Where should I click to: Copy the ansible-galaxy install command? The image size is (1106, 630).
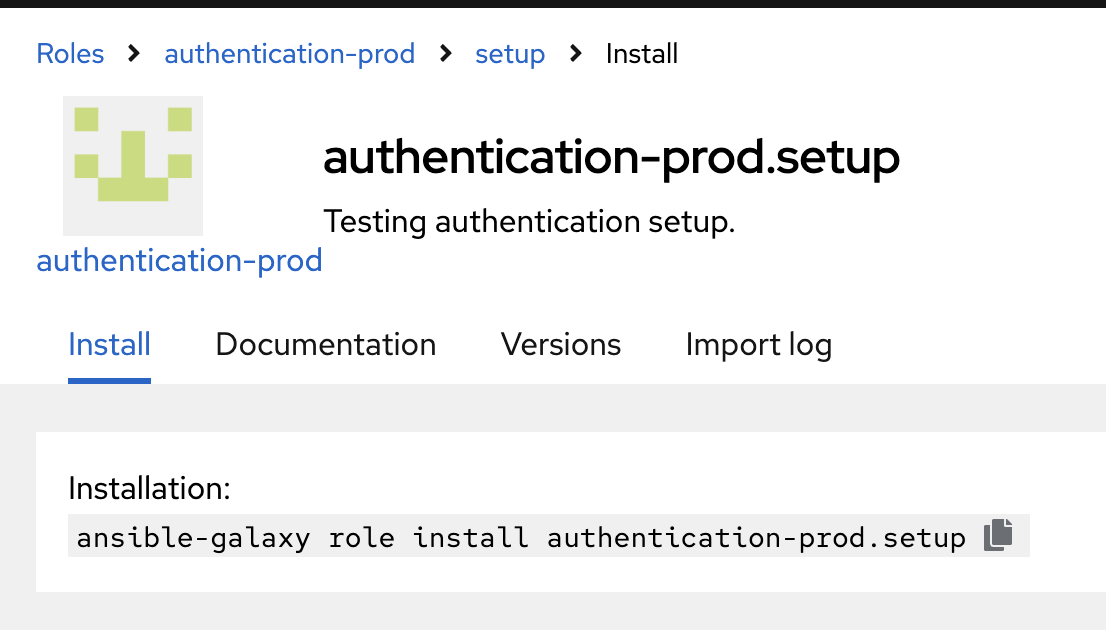[998, 536]
